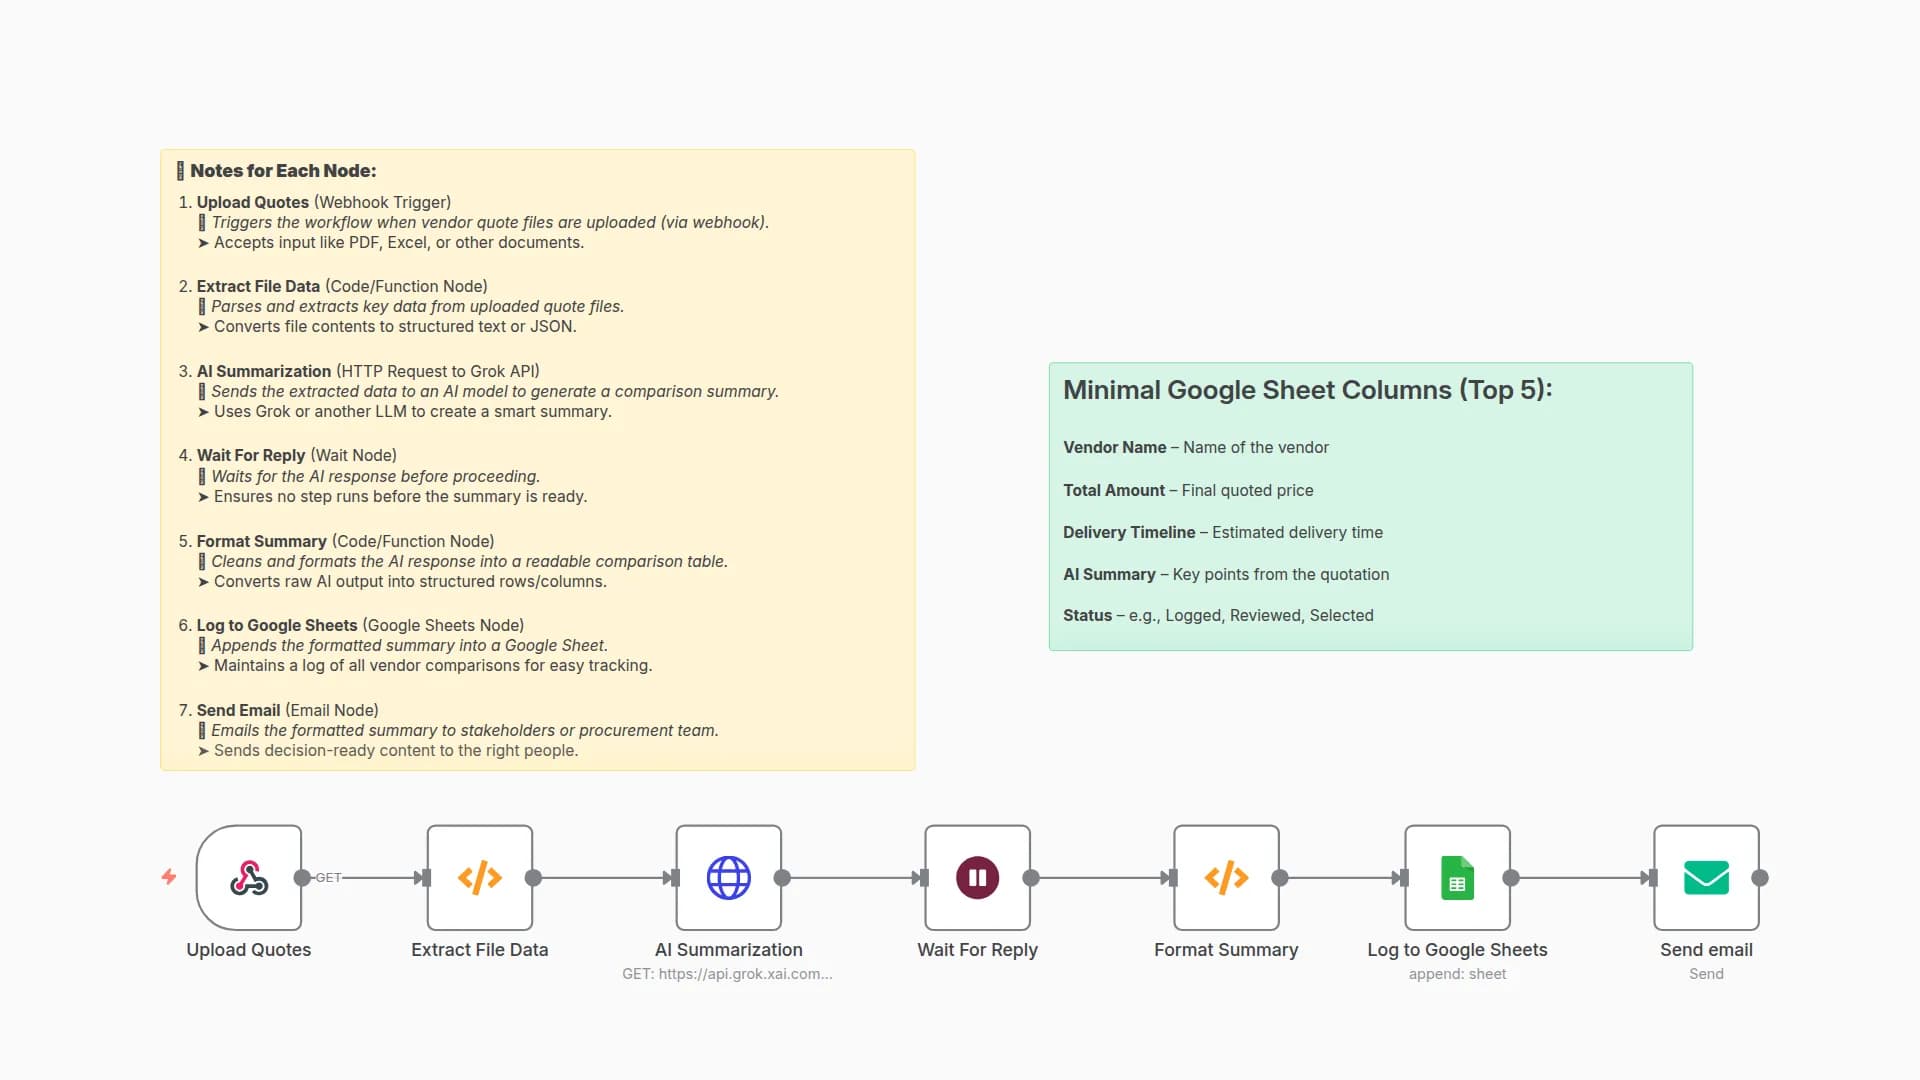Select the green Minimal Google Sheet Columns panel

click(x=1370, y=505)
